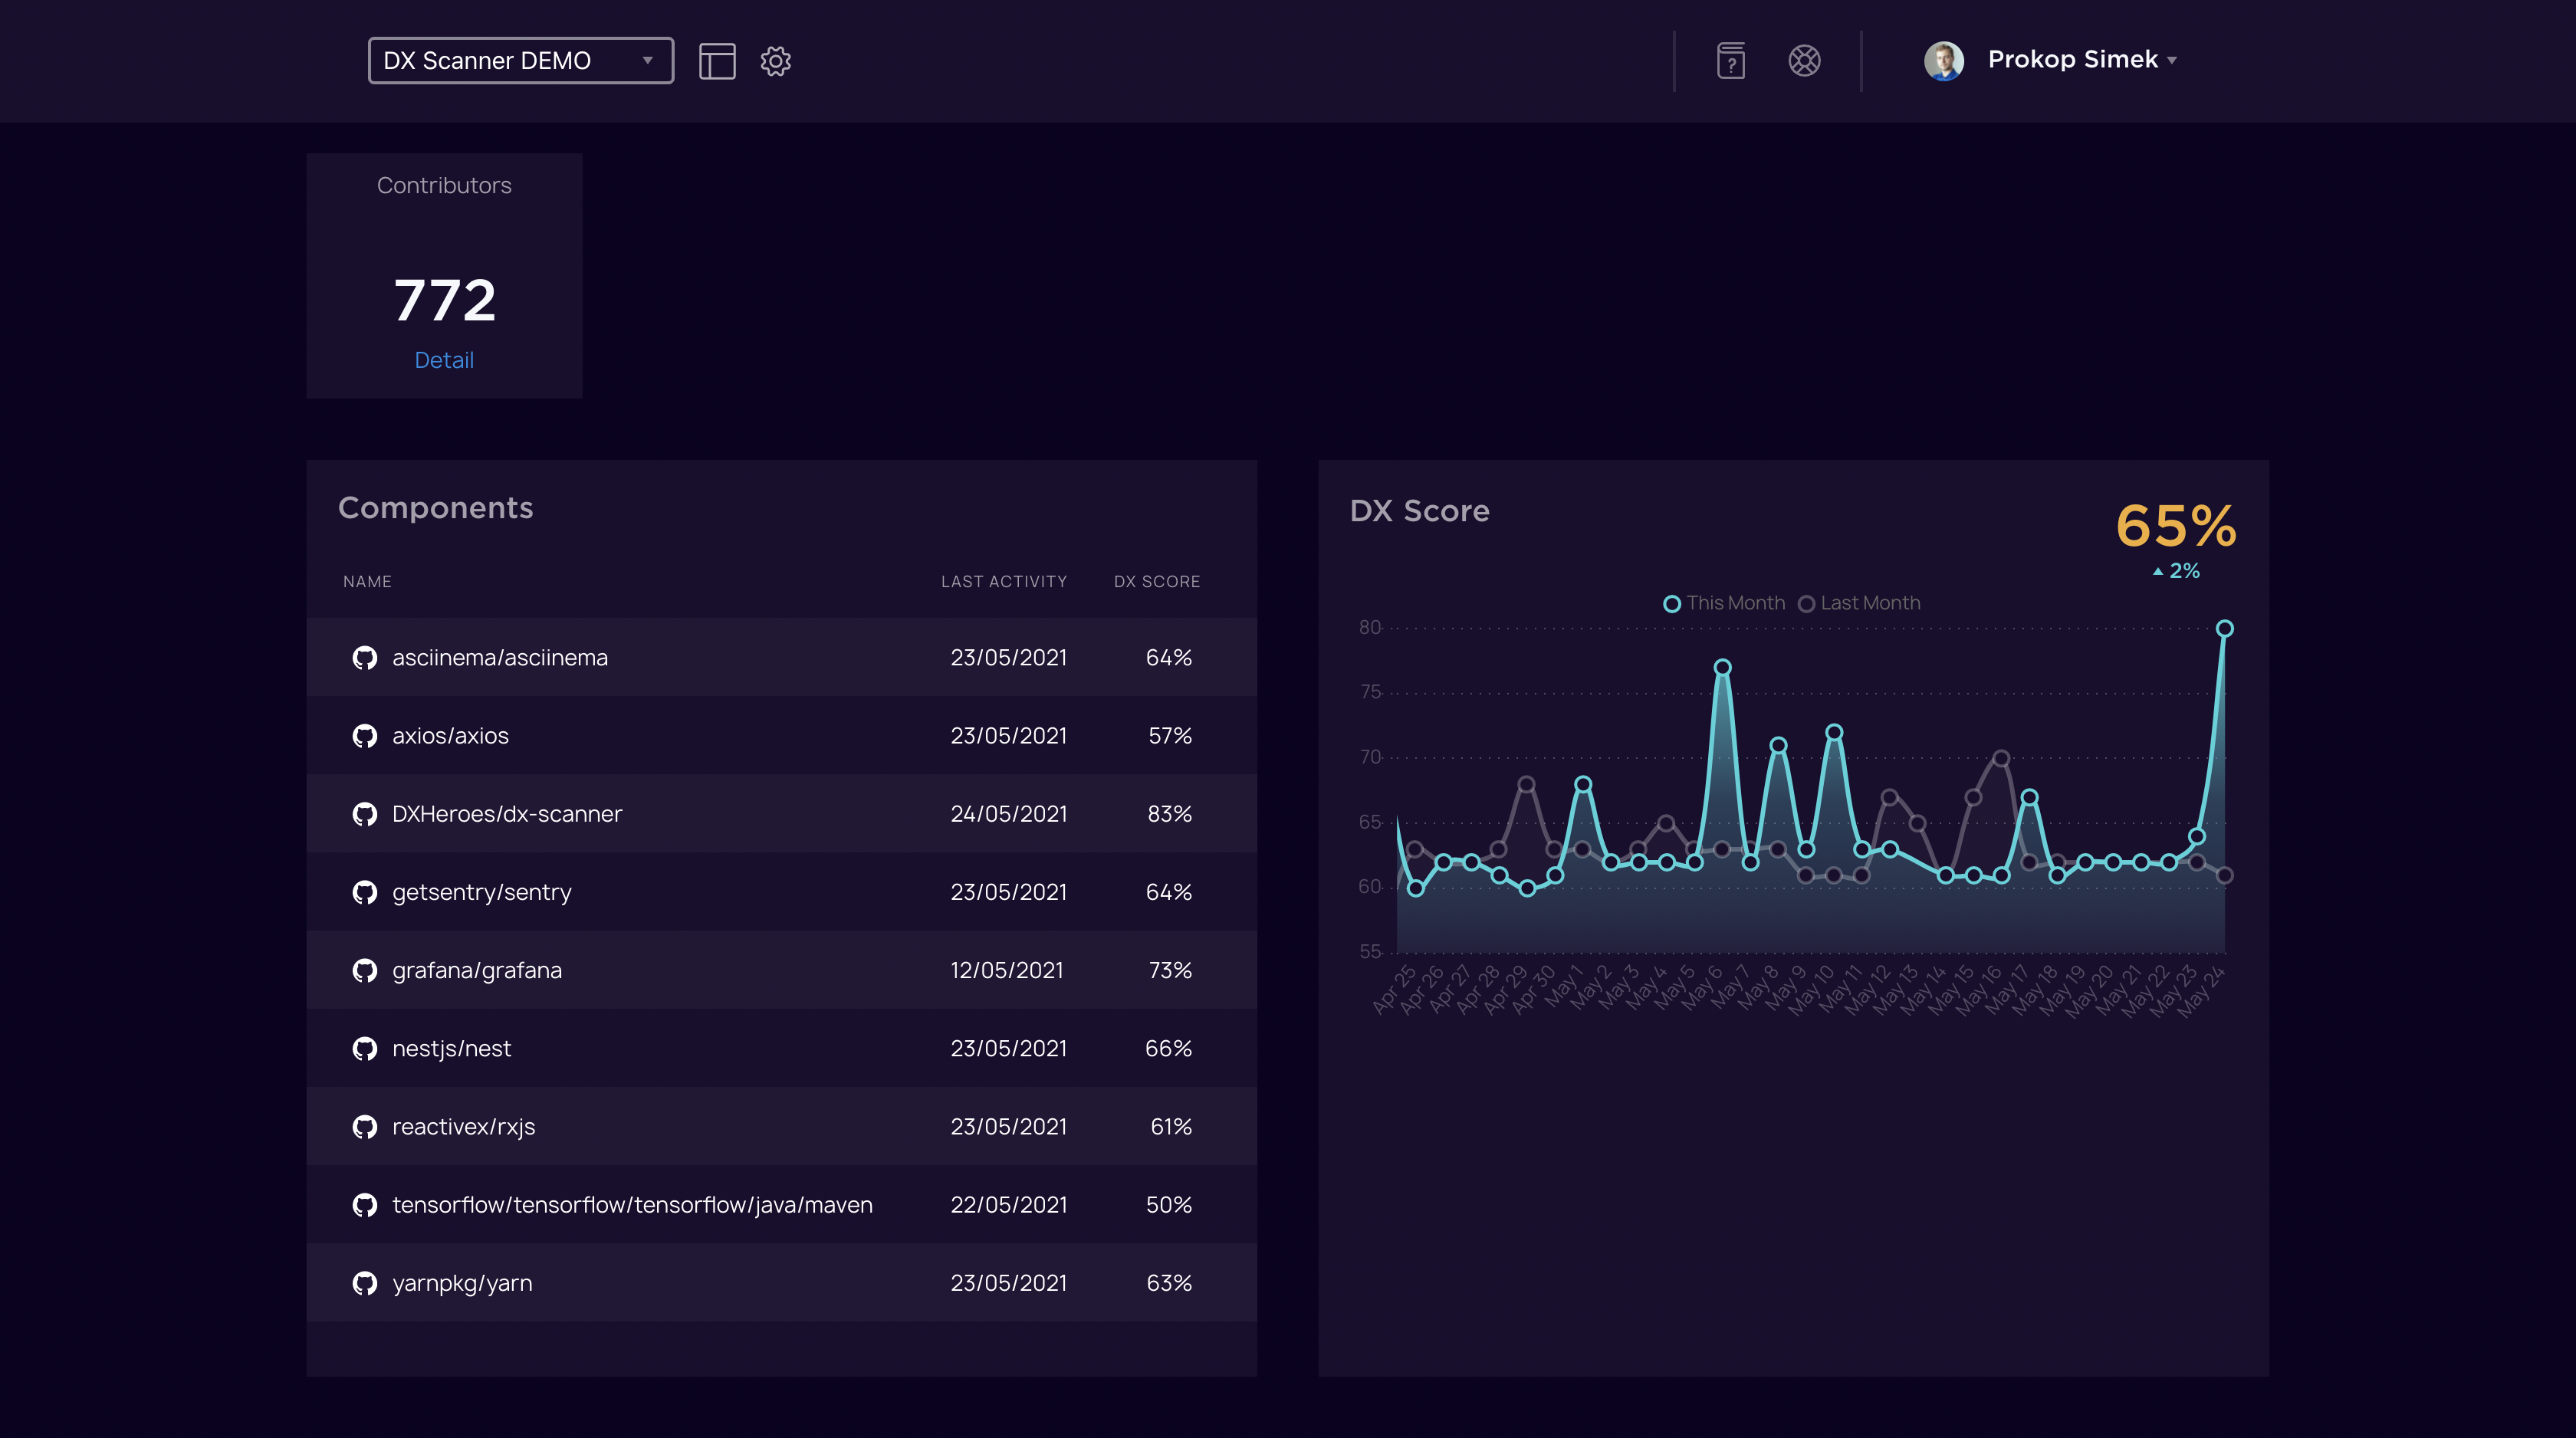
Task: Toggle the Last Month chart legend
Action: coord(1859,603)
